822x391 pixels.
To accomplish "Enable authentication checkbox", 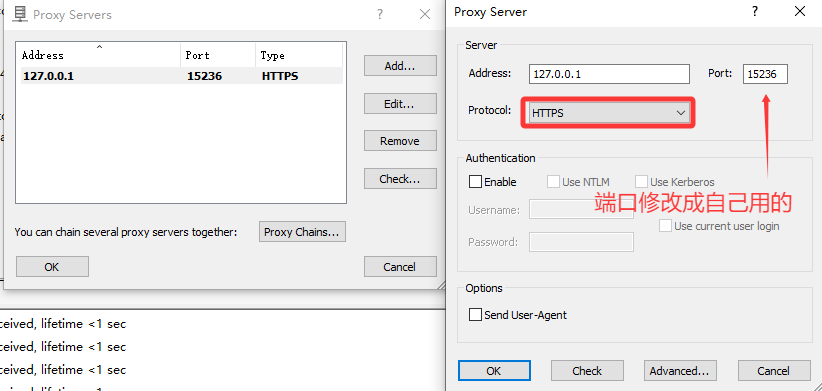I will tap(475, 182).
